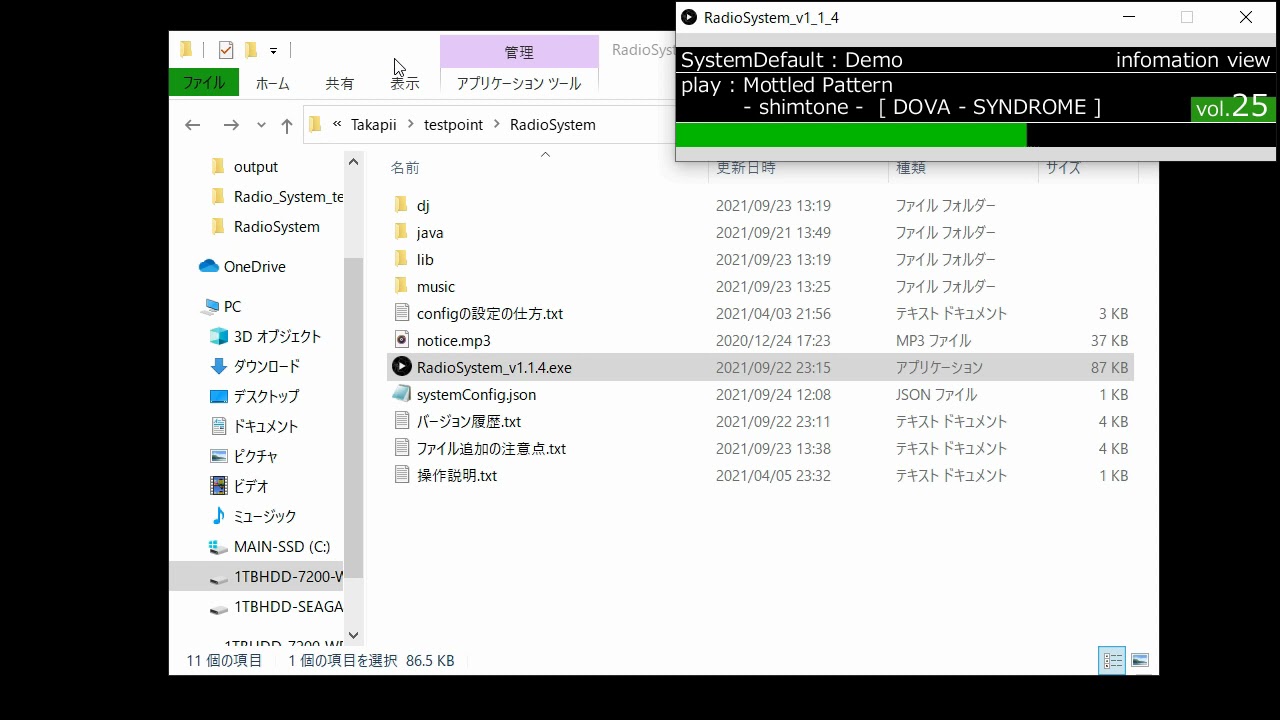Sort by the 種類 column header

point(911,167)
